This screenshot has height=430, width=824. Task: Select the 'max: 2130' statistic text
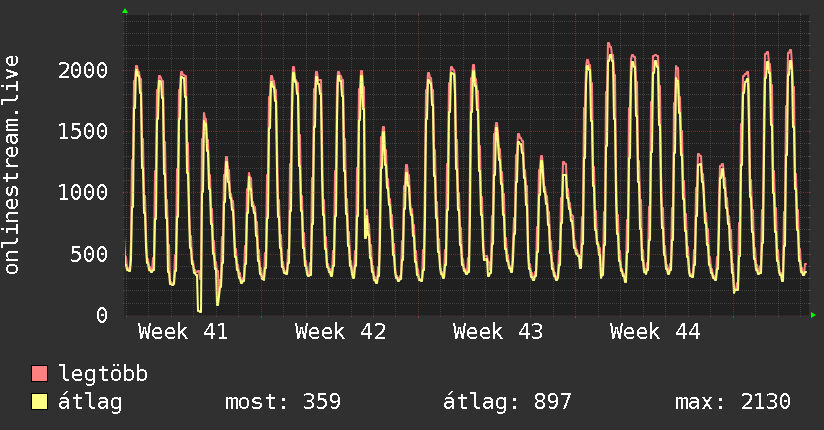733,402
